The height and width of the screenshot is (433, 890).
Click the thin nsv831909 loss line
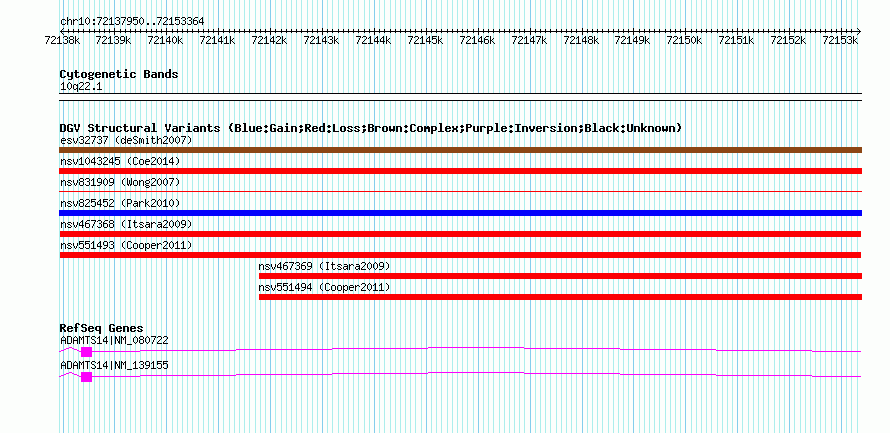tap(460, 192)
